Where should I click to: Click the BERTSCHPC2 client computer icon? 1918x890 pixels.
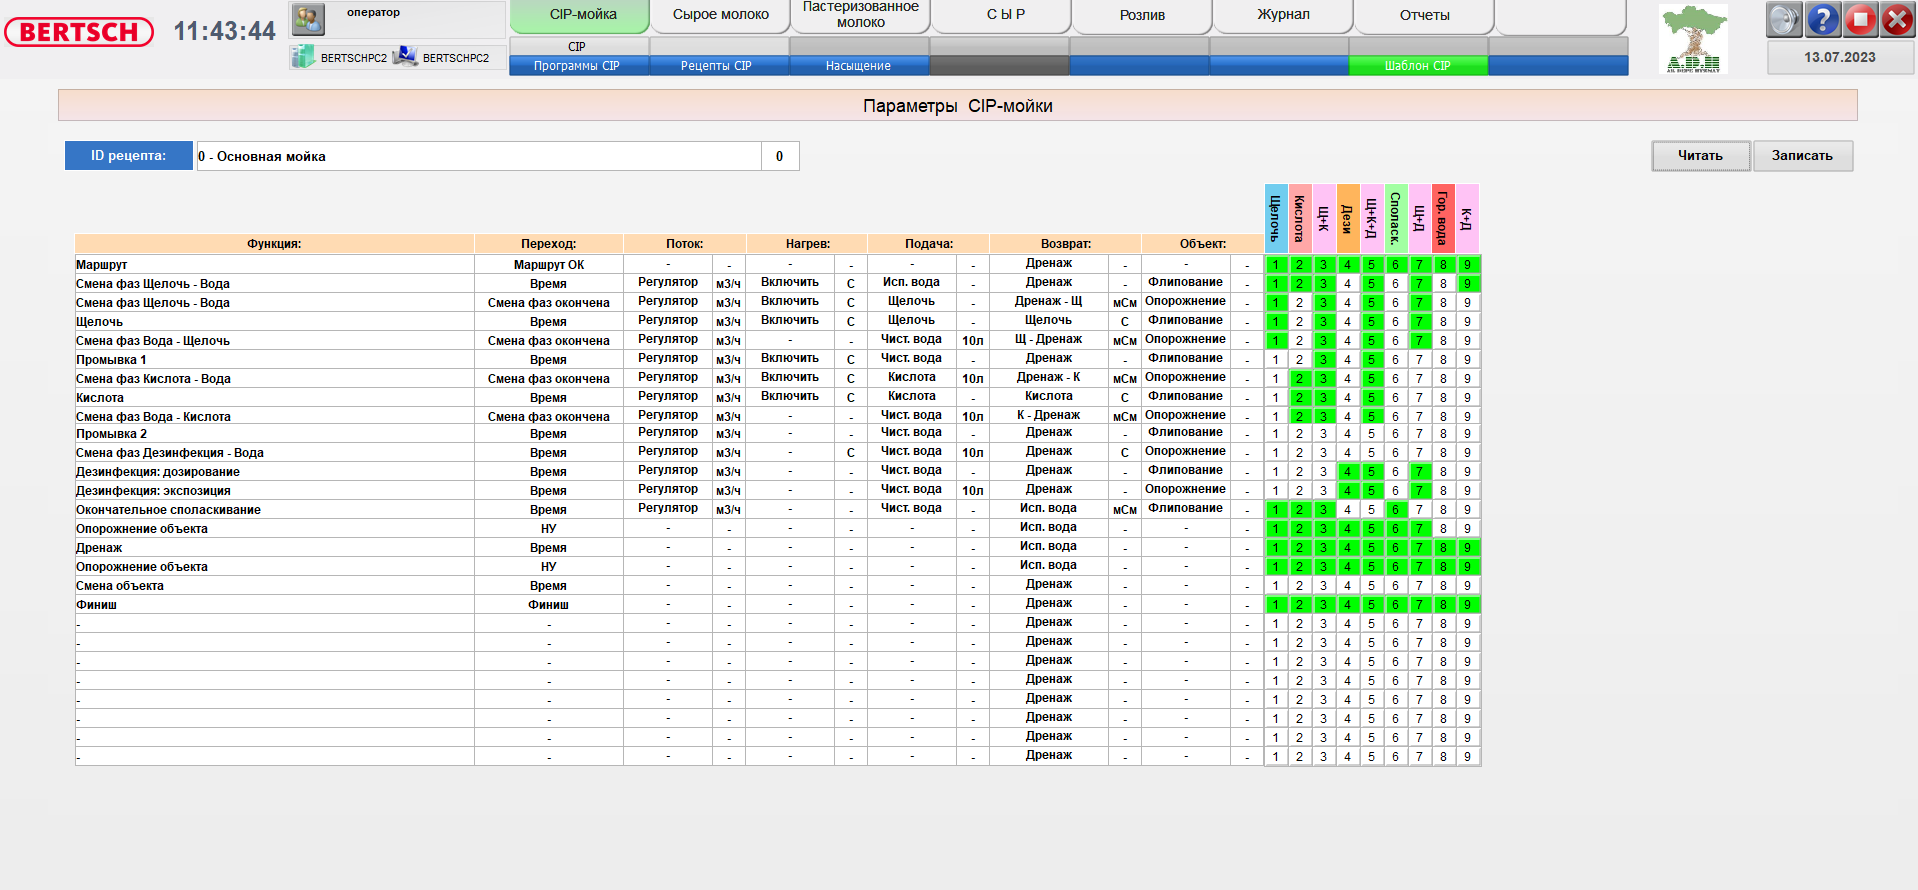[405, 57]
